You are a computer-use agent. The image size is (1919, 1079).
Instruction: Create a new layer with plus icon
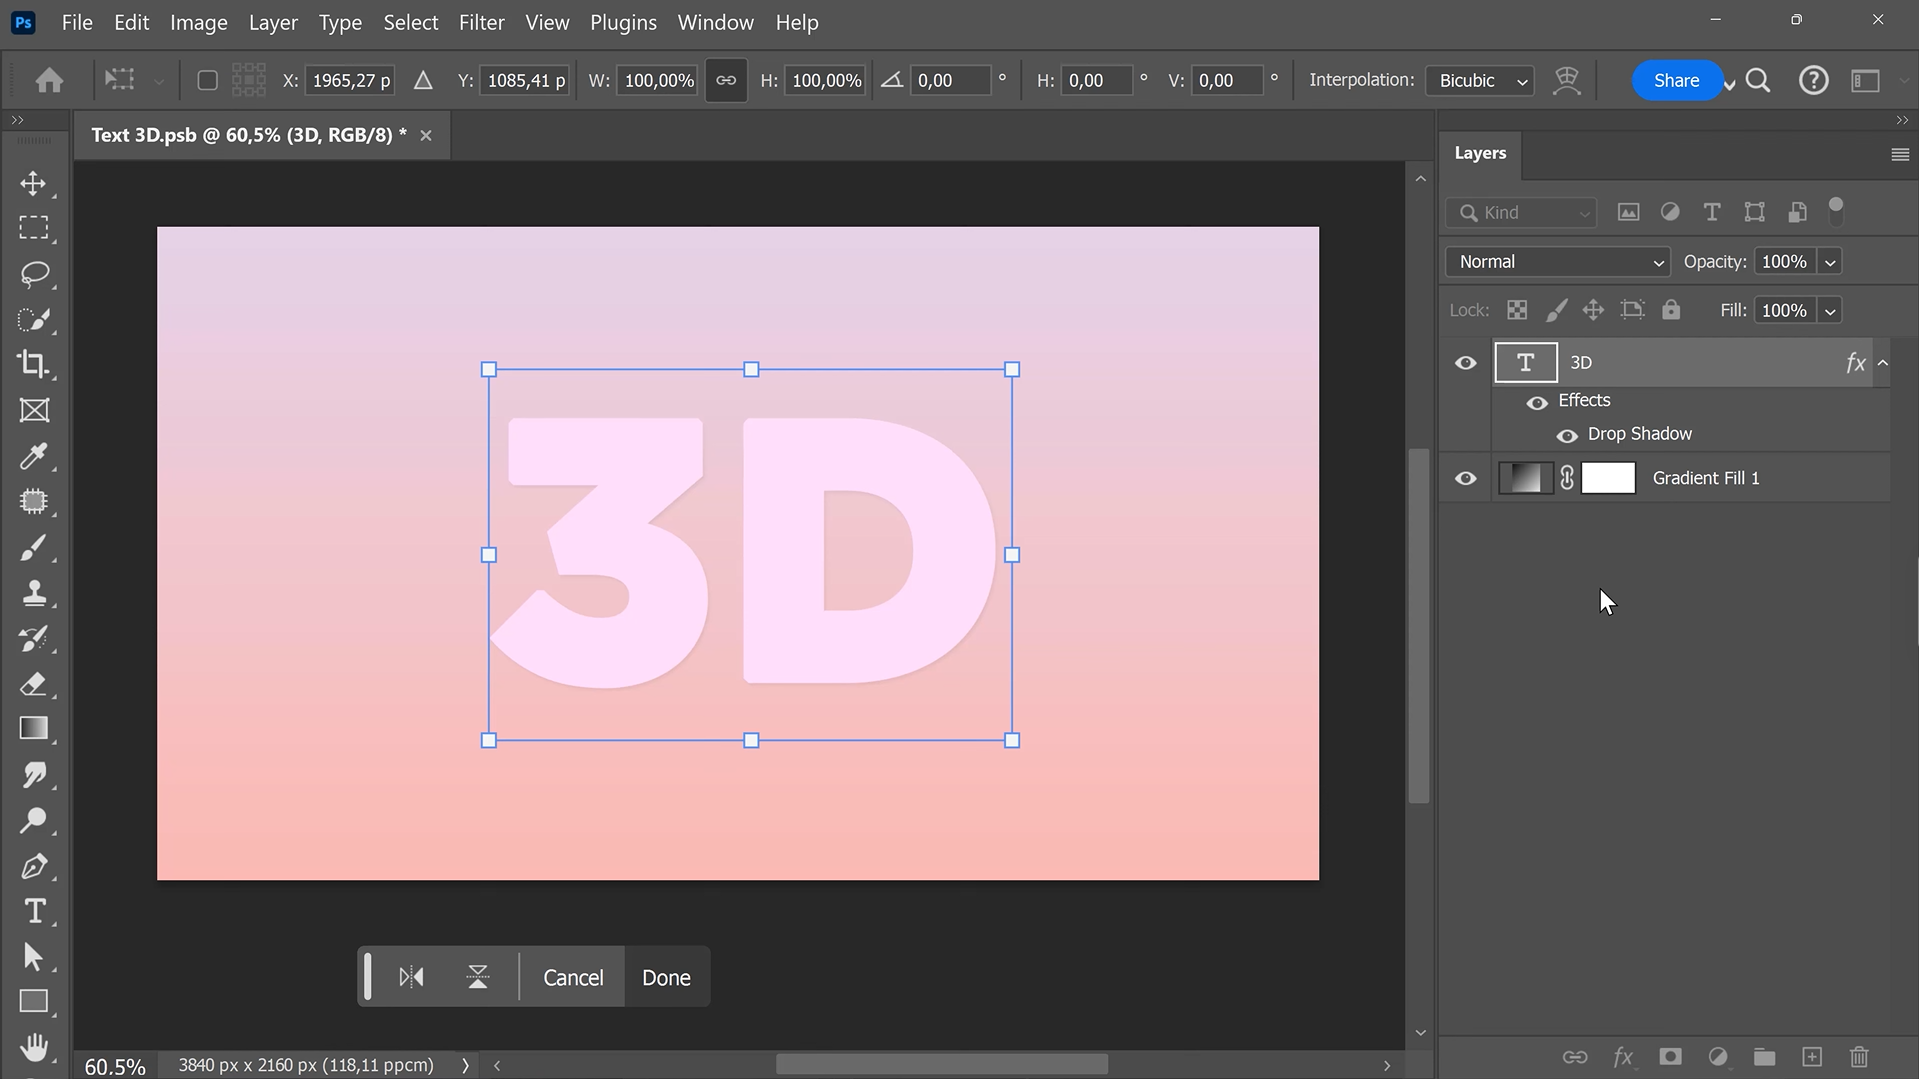pos(1812,1057)
